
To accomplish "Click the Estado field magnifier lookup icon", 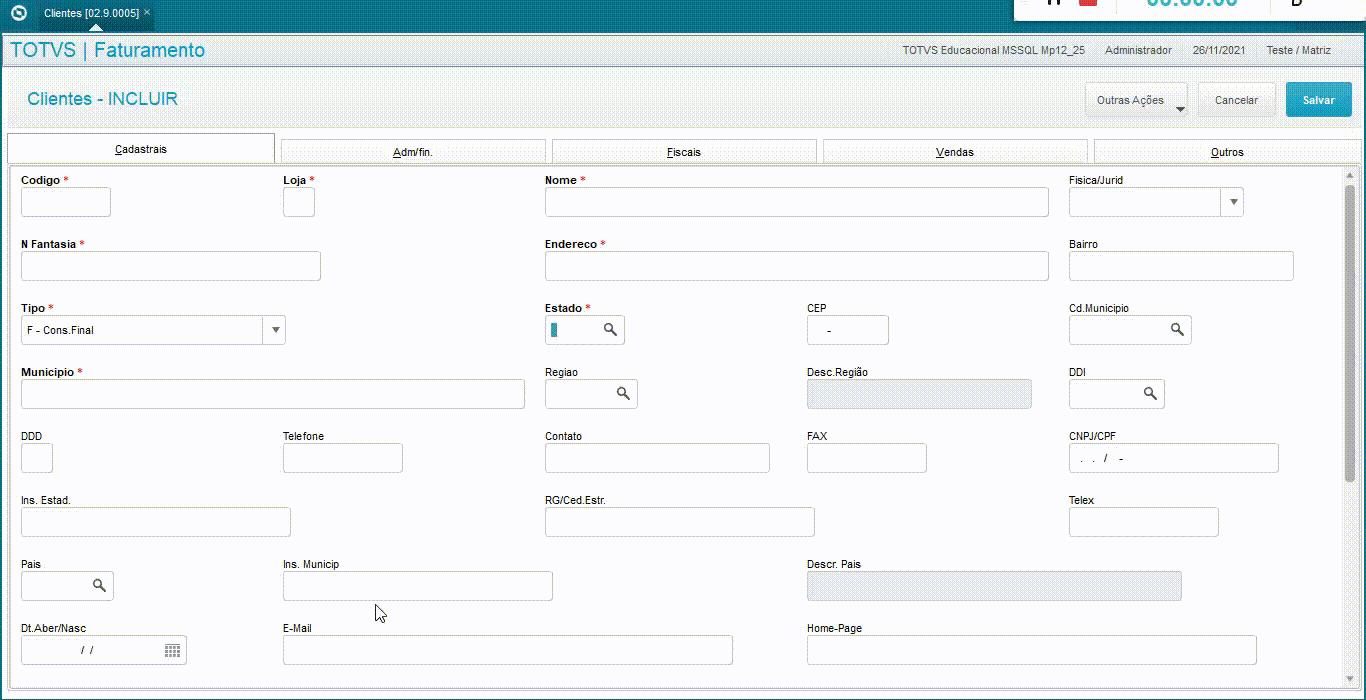I will coord(610,330).
